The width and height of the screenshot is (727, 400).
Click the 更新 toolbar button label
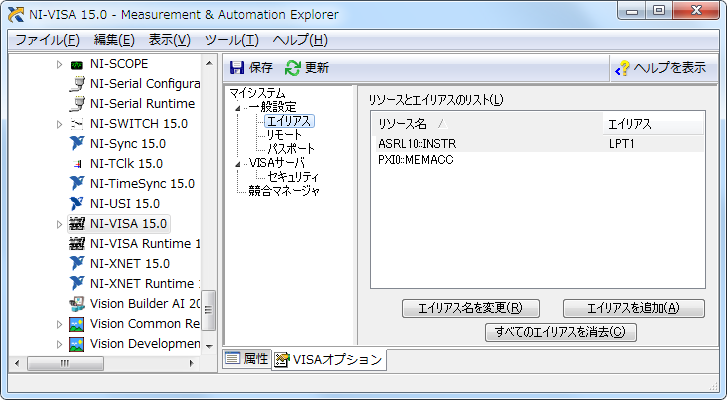tap(317, 68)
